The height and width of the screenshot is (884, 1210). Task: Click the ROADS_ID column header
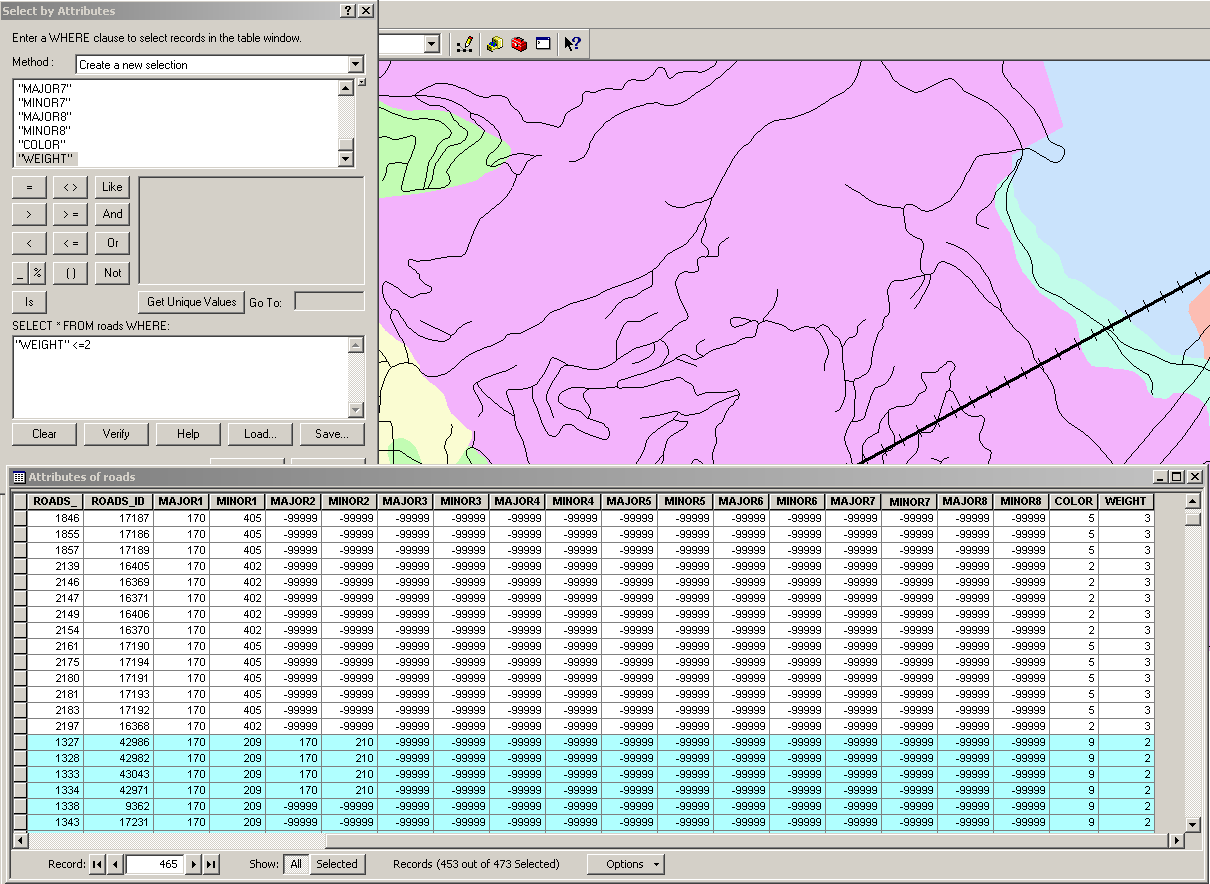(x=118, y=501)
